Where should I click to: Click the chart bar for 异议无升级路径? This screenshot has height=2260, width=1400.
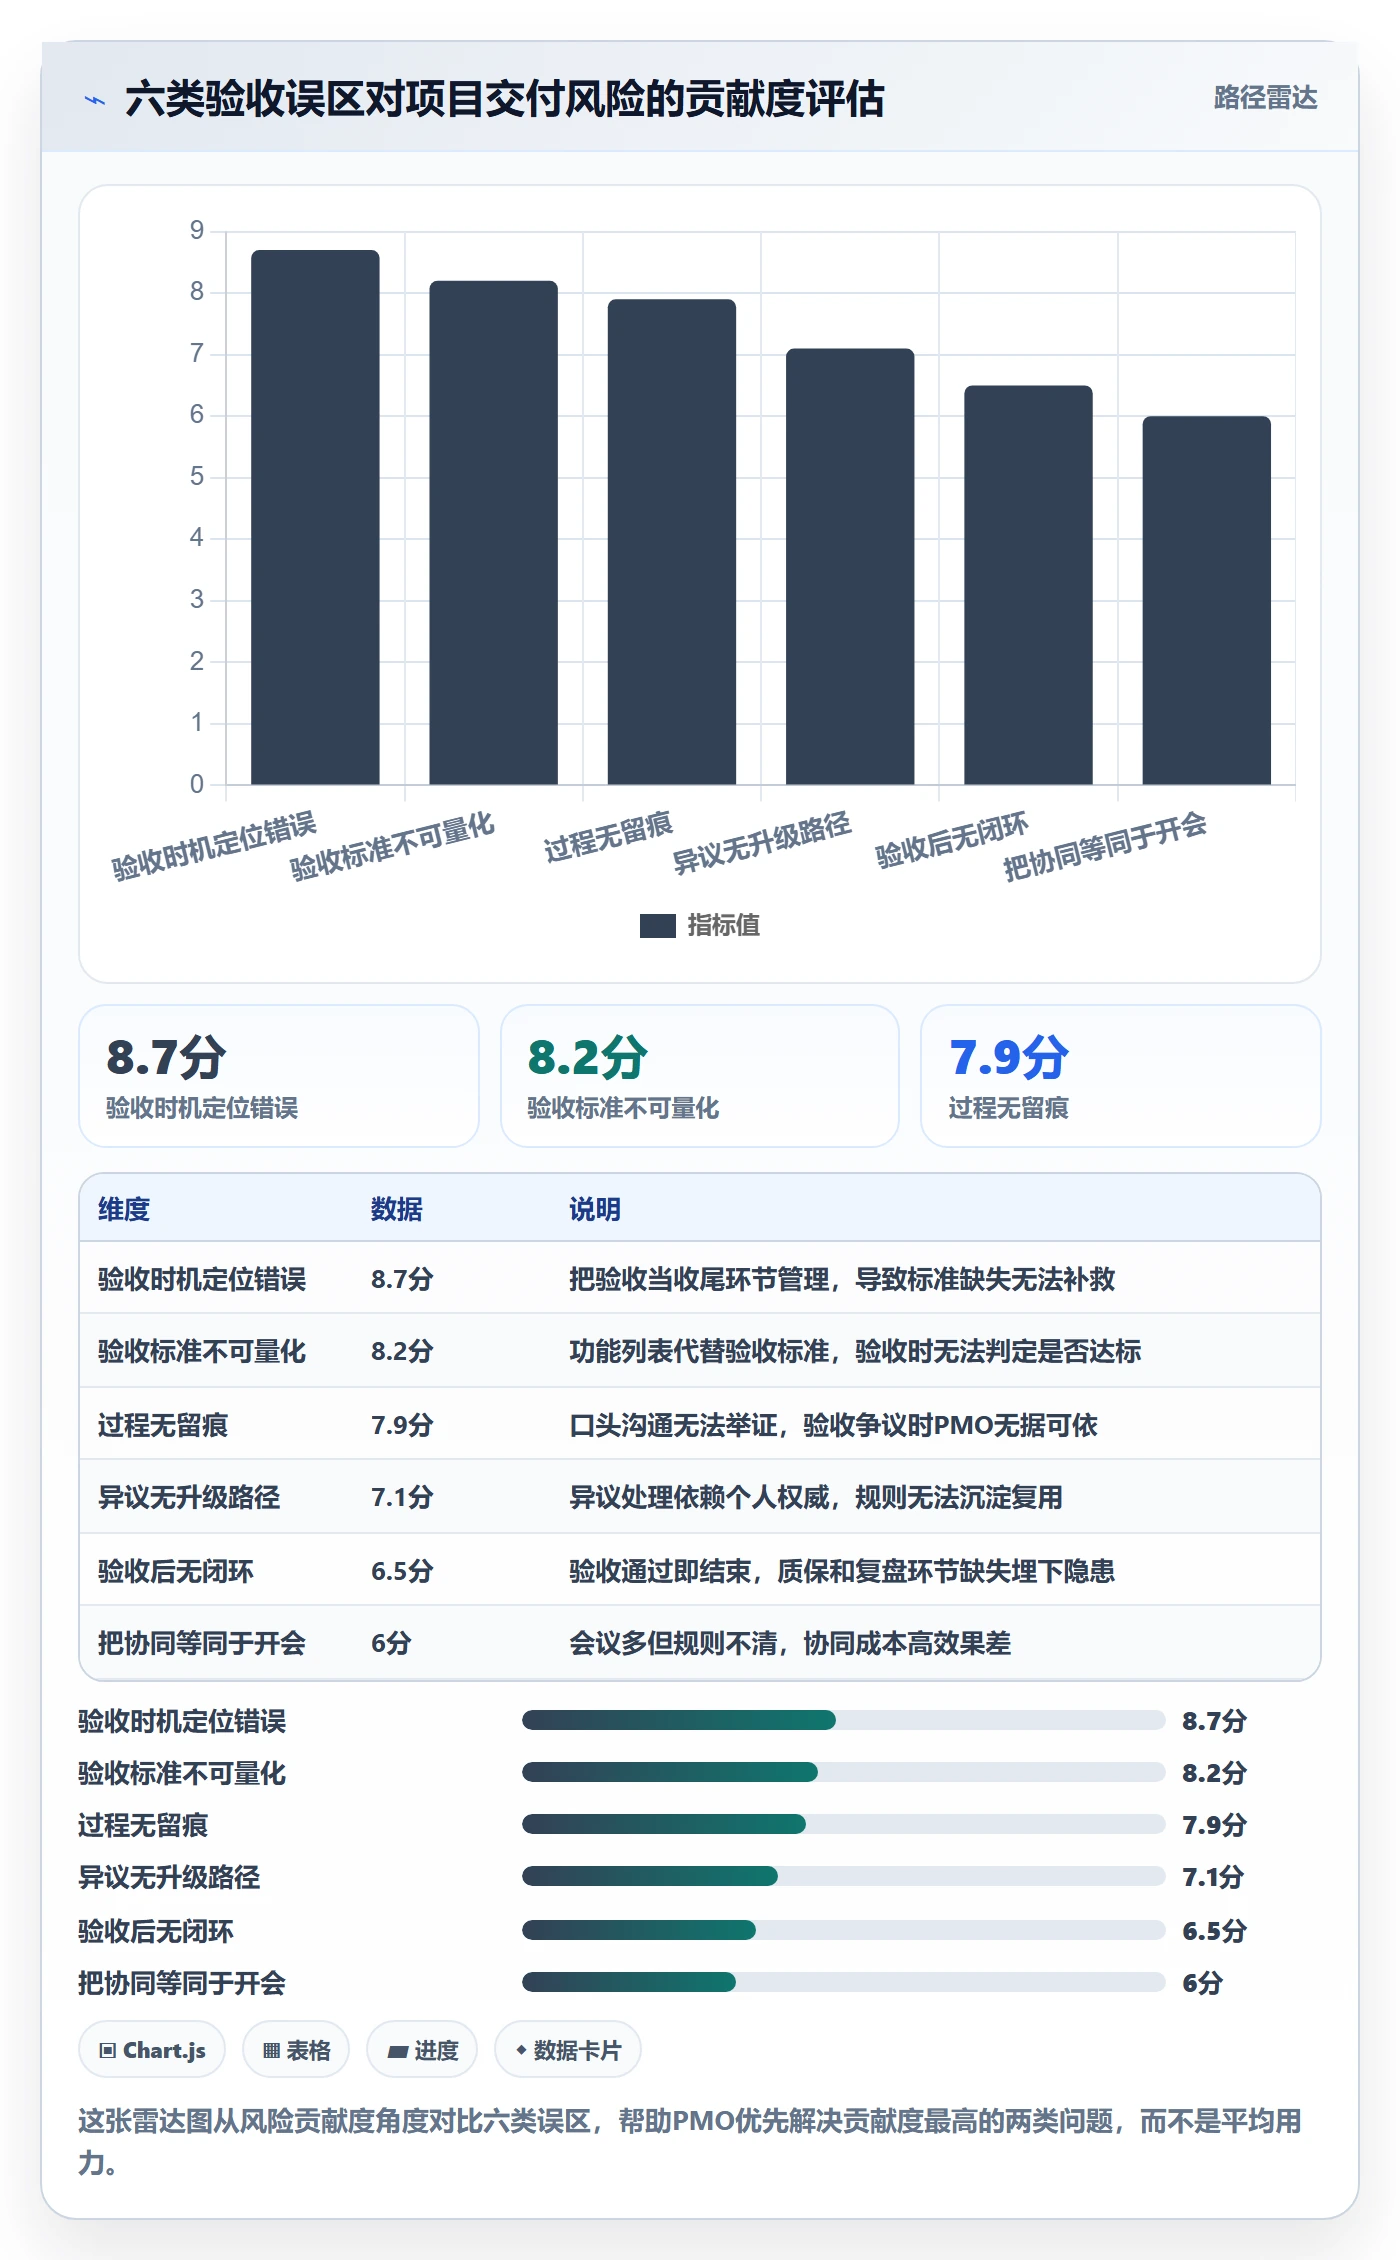click(850, 567)
